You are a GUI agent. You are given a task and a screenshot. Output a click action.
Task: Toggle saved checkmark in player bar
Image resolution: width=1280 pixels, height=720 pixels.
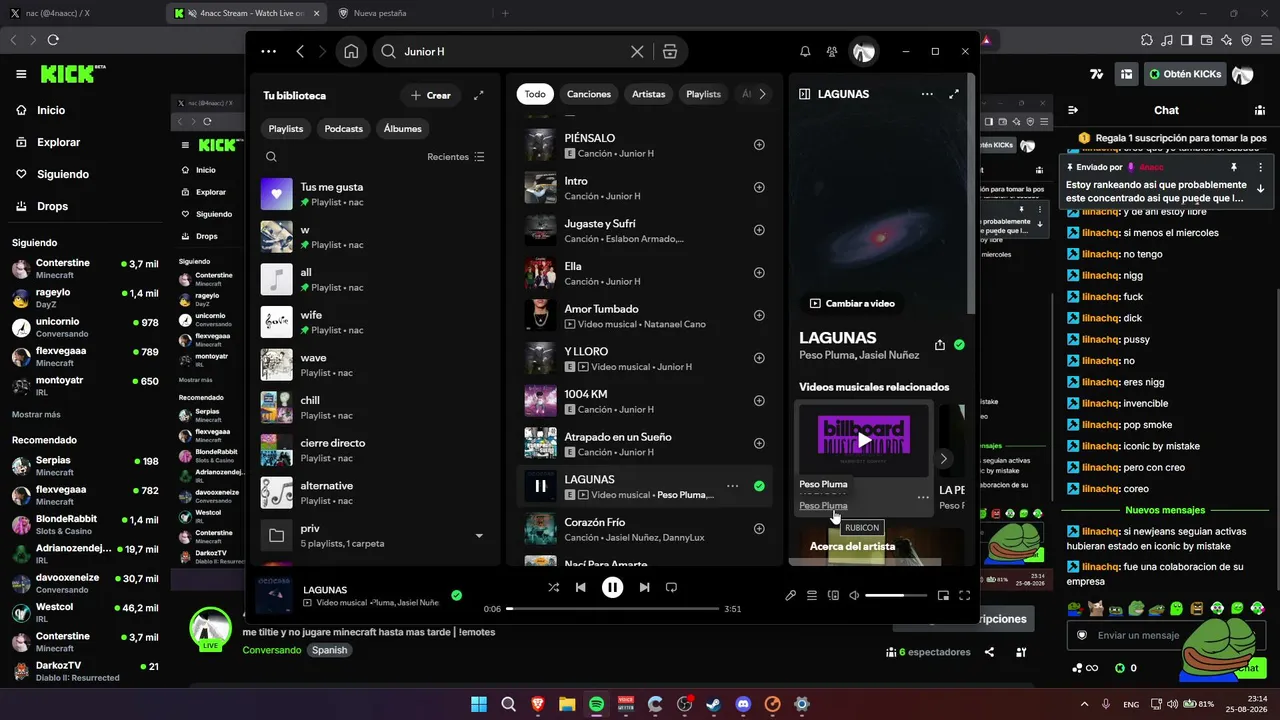pos(456,595)
